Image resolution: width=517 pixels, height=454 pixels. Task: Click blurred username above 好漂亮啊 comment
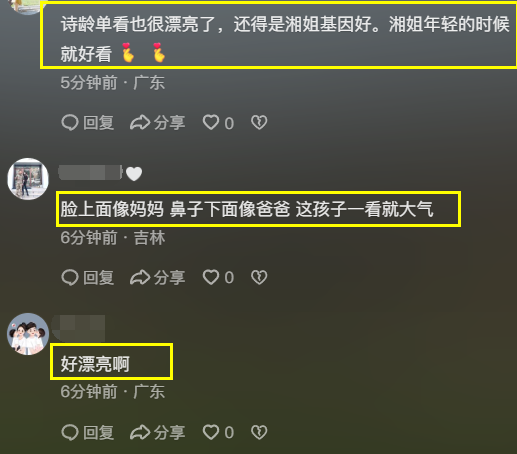coord(79,327)
